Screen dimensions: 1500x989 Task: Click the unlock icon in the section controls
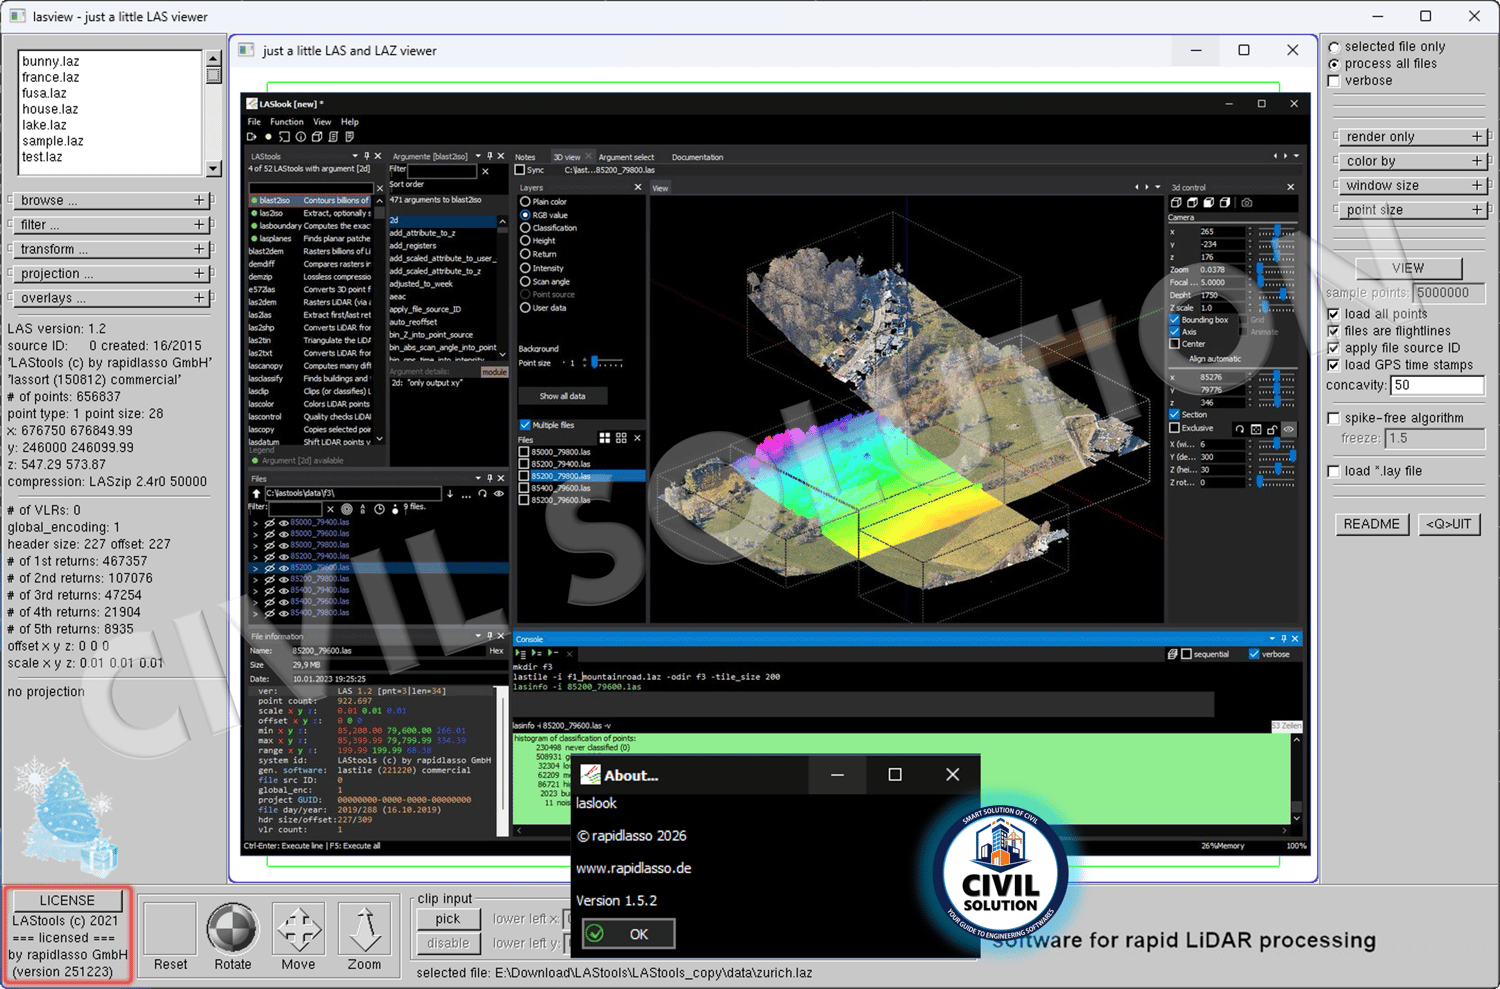click(1272, 429)
